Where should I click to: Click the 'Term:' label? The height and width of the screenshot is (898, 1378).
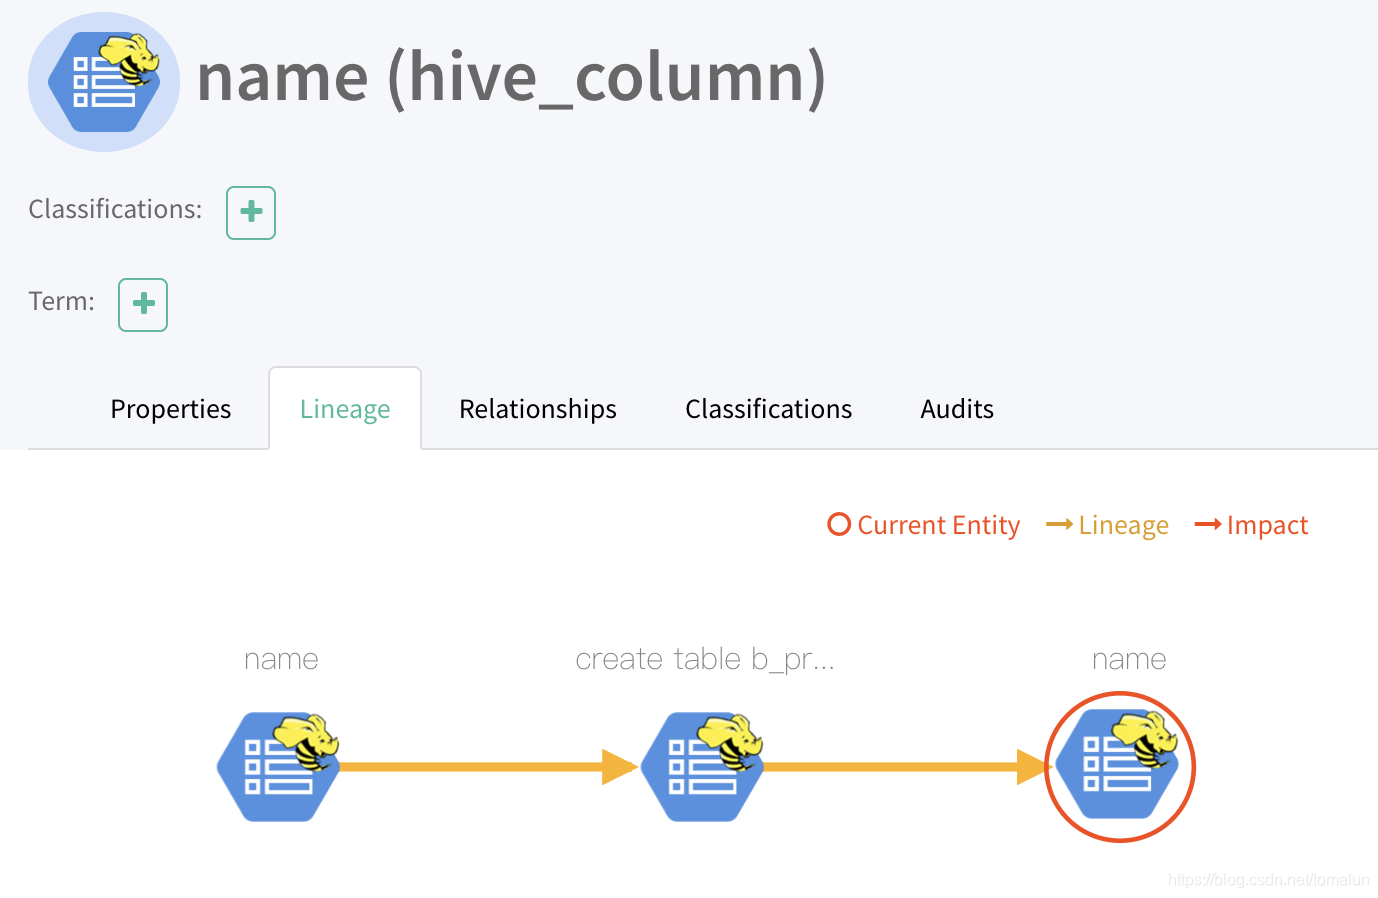(x=62, y=301)
